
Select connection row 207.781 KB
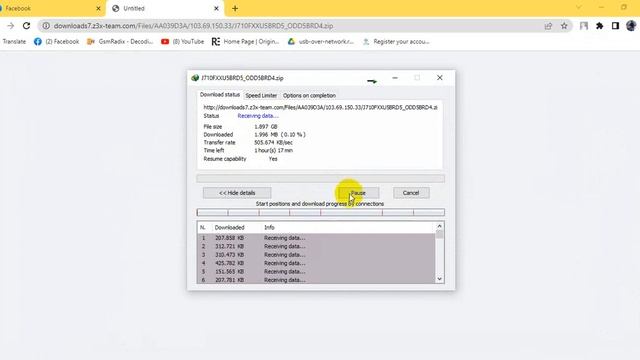316,280
